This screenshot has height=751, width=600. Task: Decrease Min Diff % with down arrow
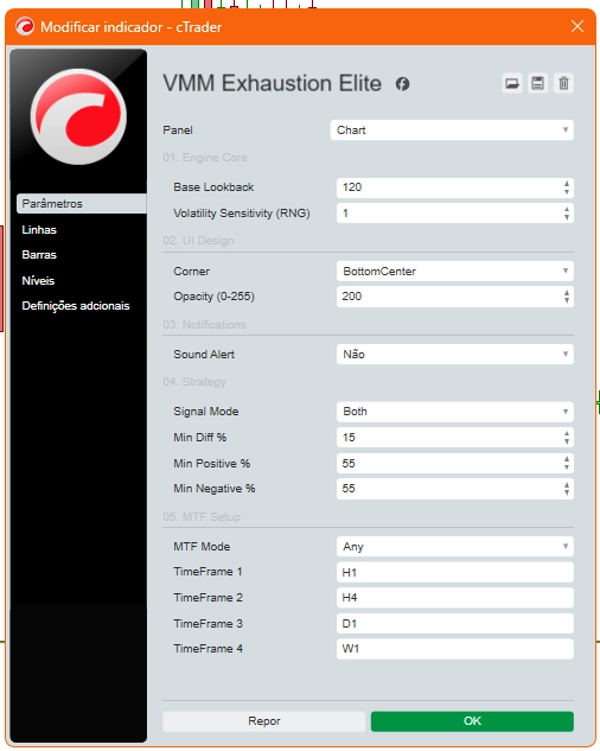(566, 442)
